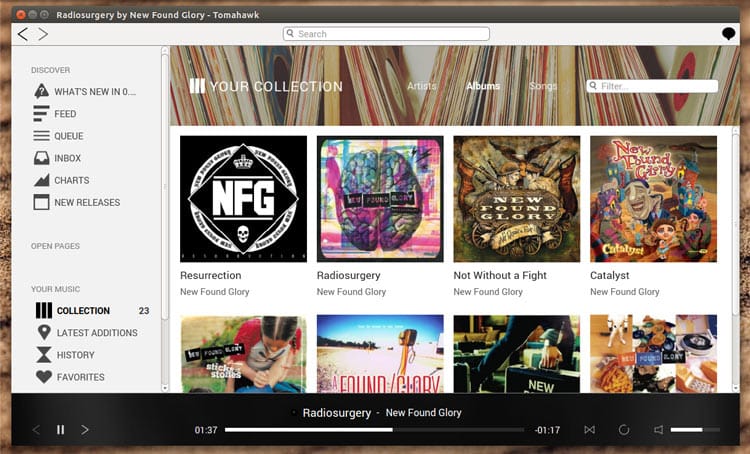750x454 pixels.
Task: Switch to the Artists tab
Action: tap(422, 86)
